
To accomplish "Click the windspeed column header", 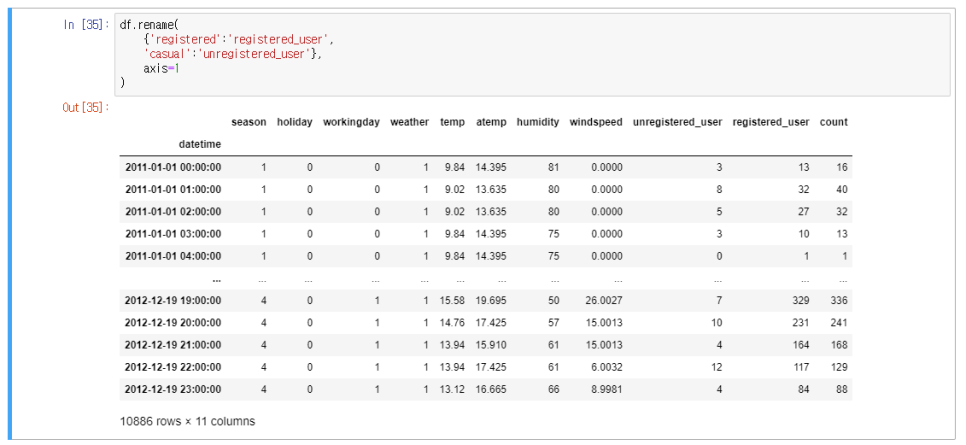I will coord(596,122).
